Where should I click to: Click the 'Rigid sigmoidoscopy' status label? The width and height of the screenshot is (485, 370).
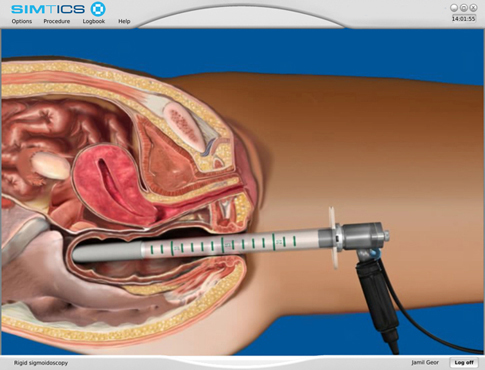point(41,363)
